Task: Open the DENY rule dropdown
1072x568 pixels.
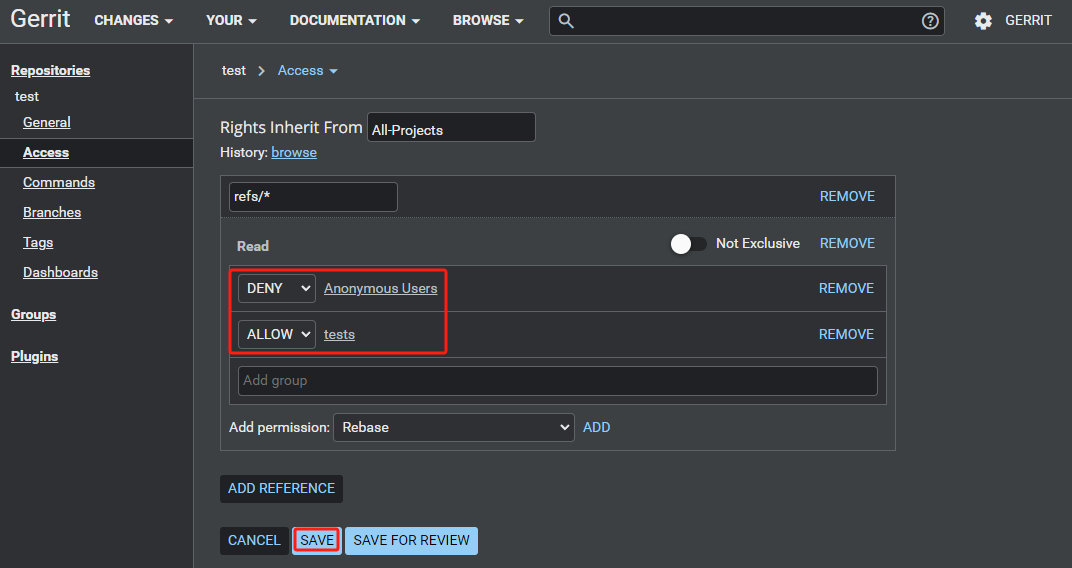Action: click(276, 288)
